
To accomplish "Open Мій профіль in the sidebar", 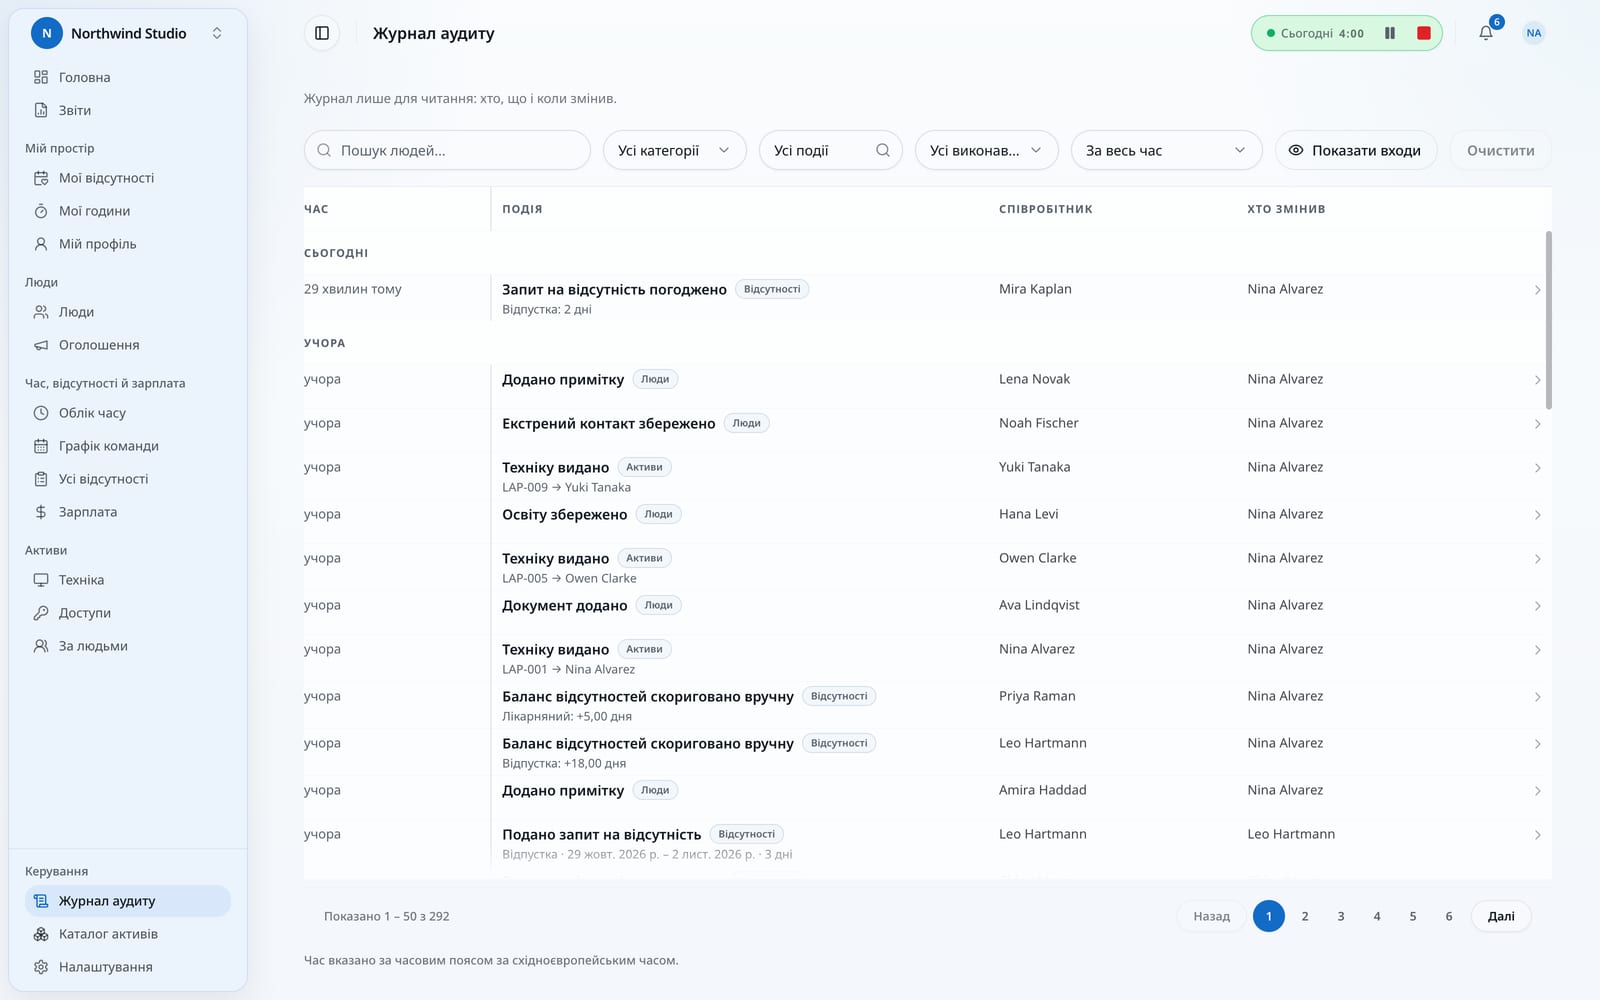I will (128, 244).
